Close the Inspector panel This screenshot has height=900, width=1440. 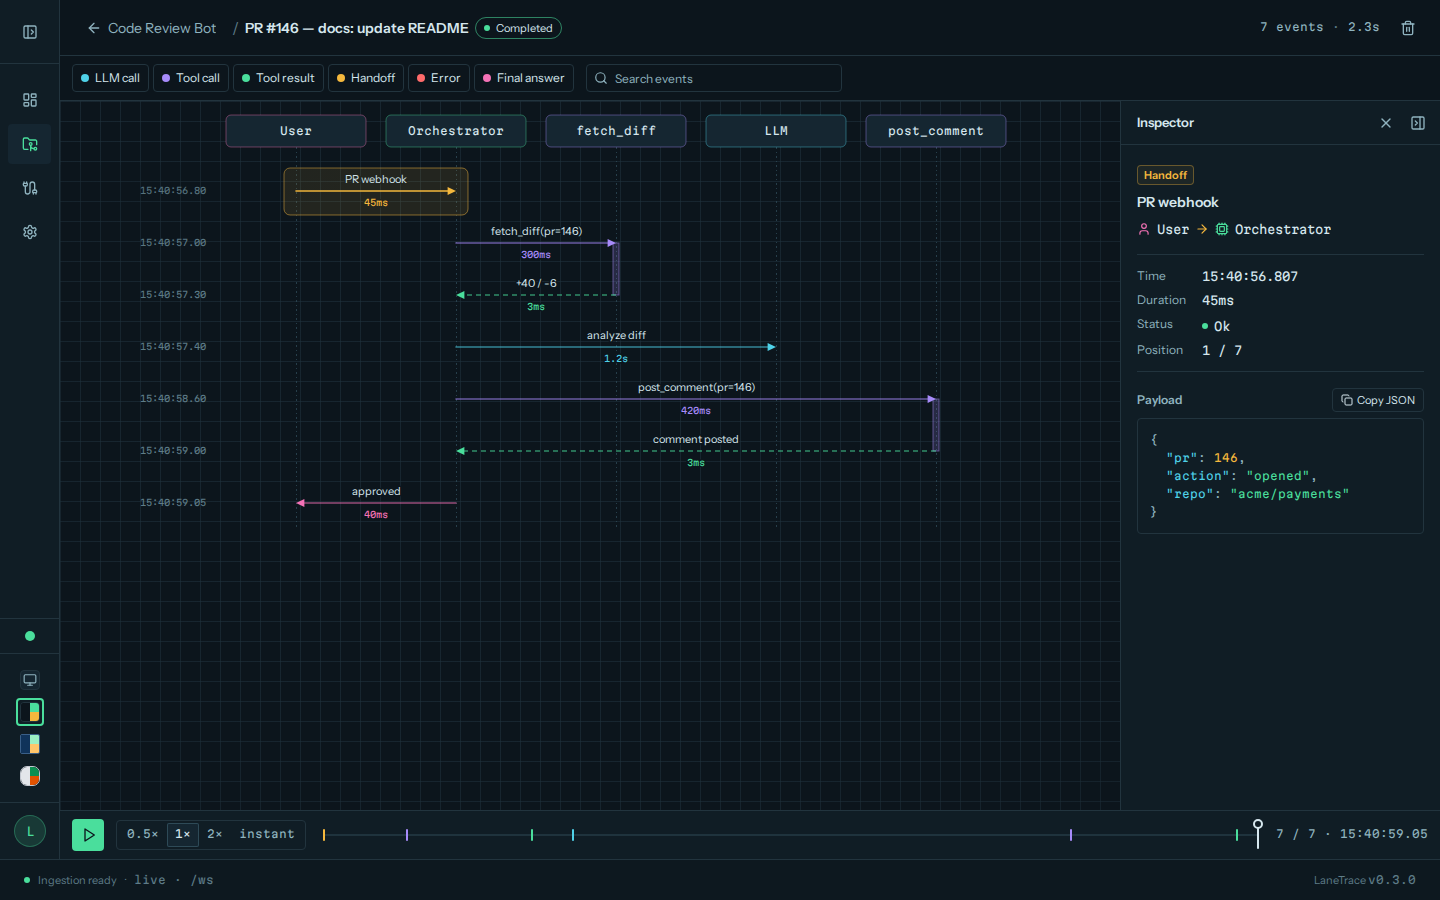1386,123
